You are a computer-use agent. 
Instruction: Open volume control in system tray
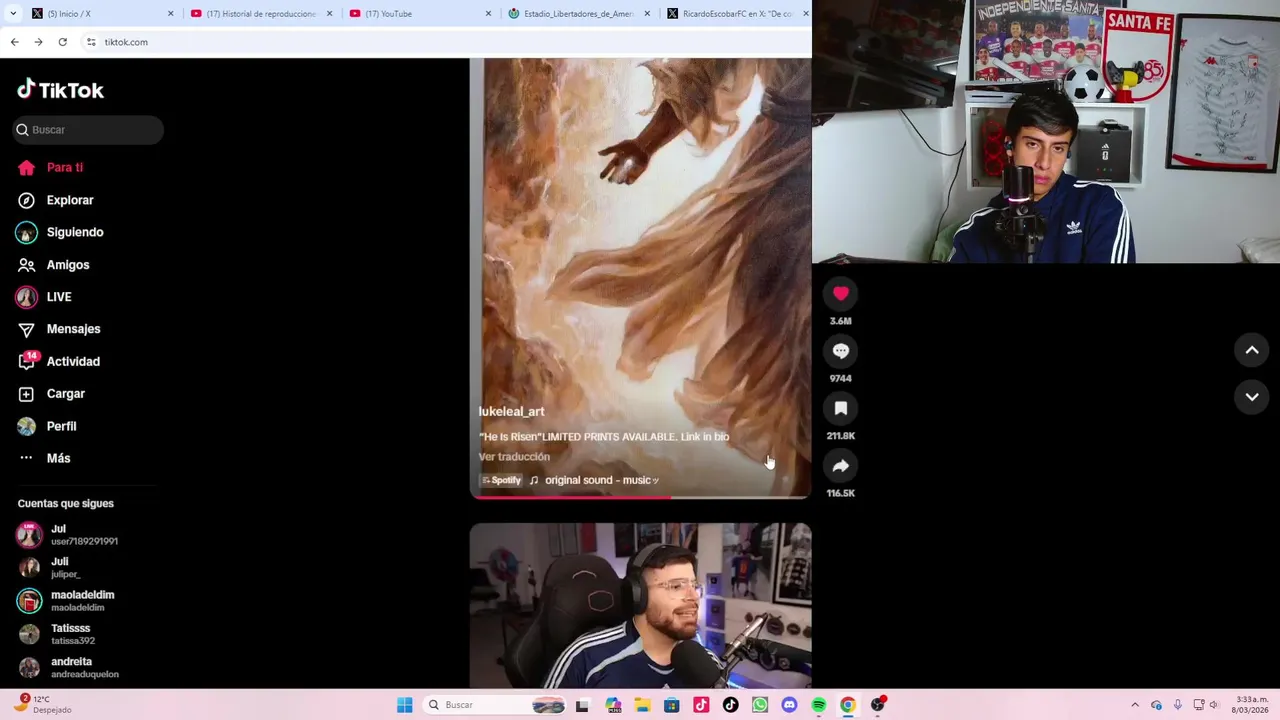pyautogui.click(x=1214, y=705)
